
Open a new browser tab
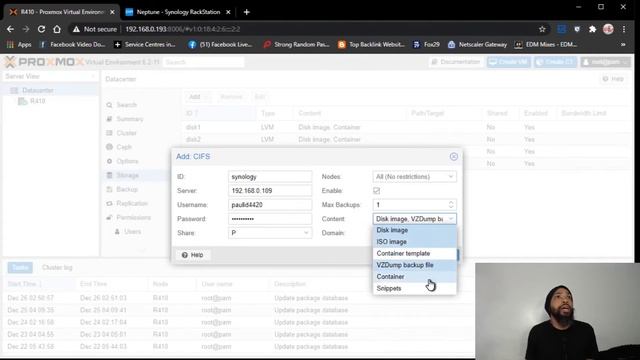[x=246, y=12]
